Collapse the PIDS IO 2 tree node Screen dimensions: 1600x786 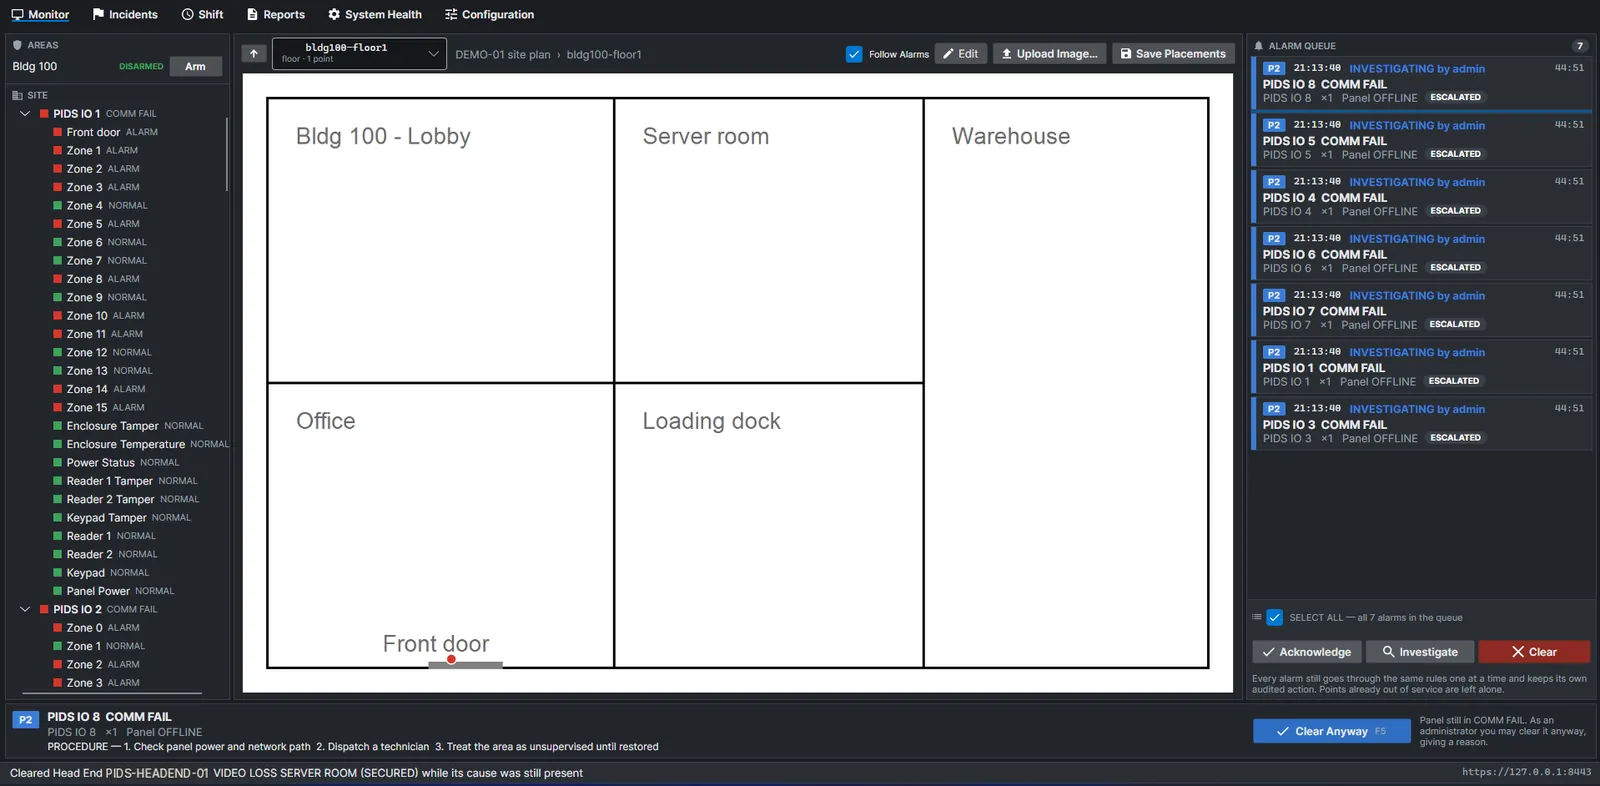[x=25, y=609]
